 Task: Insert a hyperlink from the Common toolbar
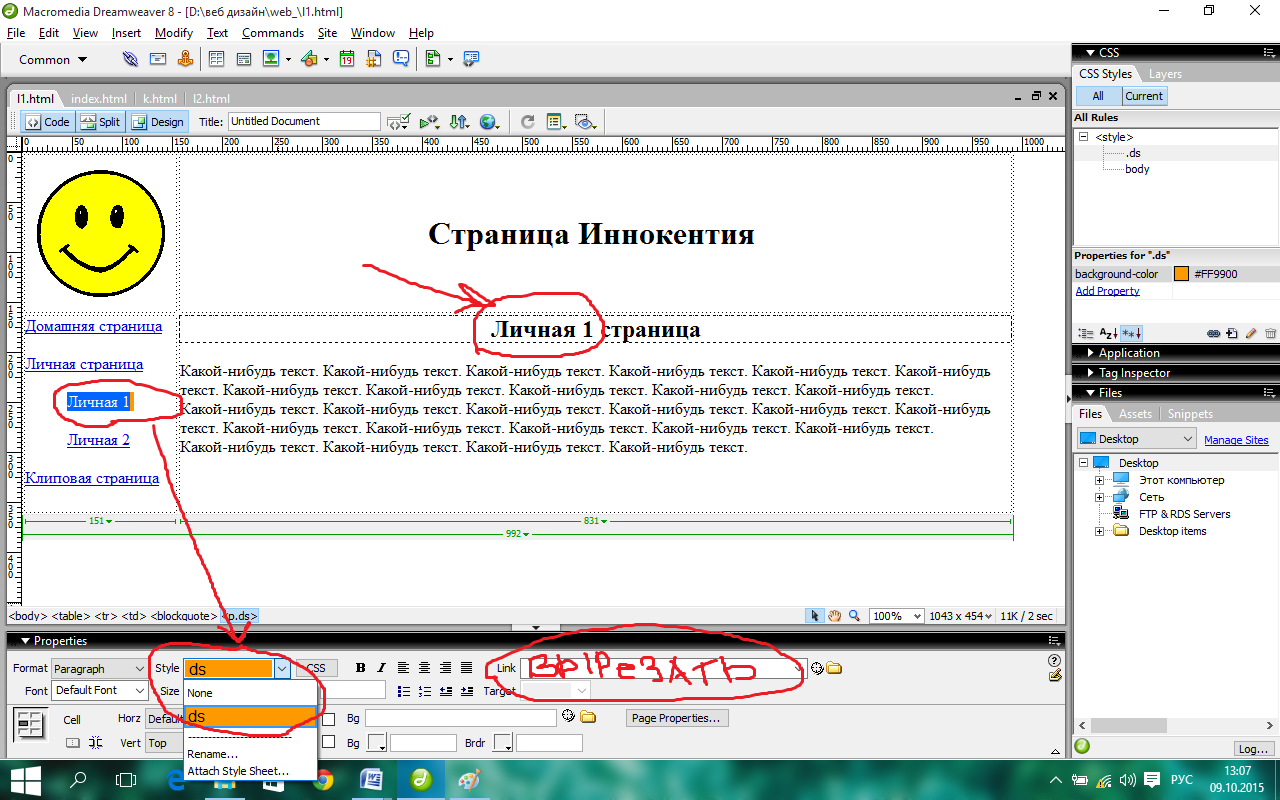131,59
